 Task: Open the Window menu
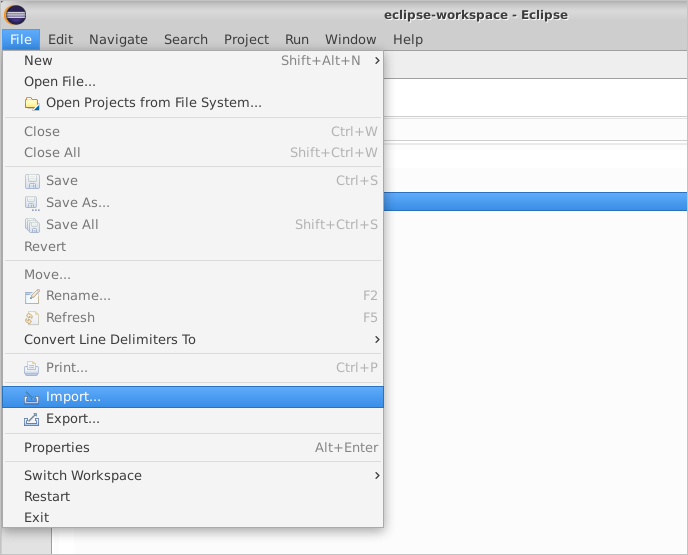[351, 39]
